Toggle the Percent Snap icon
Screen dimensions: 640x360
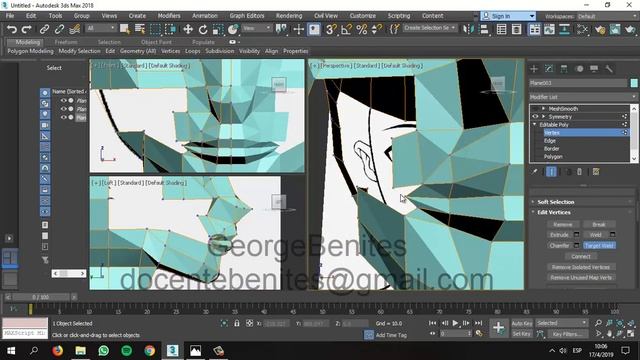(x=362, y=29)
